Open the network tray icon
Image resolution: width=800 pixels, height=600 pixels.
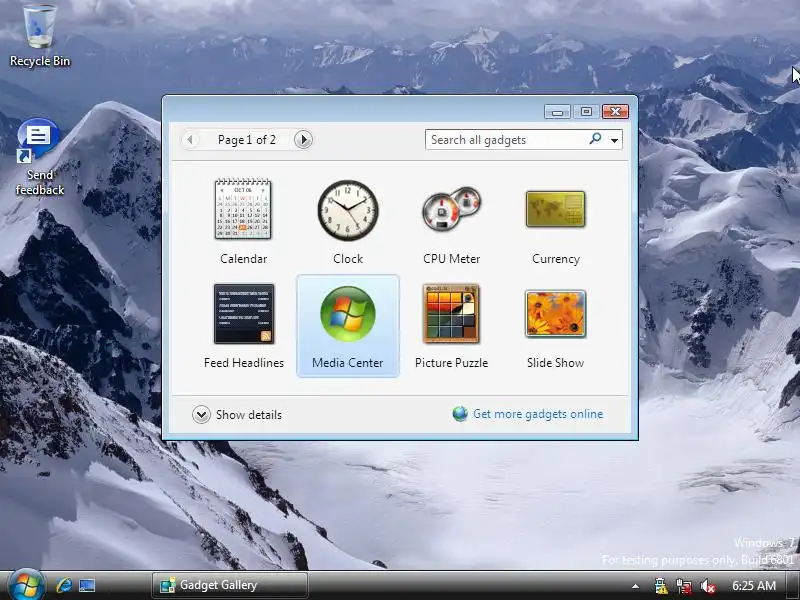[x=684, y=586]
